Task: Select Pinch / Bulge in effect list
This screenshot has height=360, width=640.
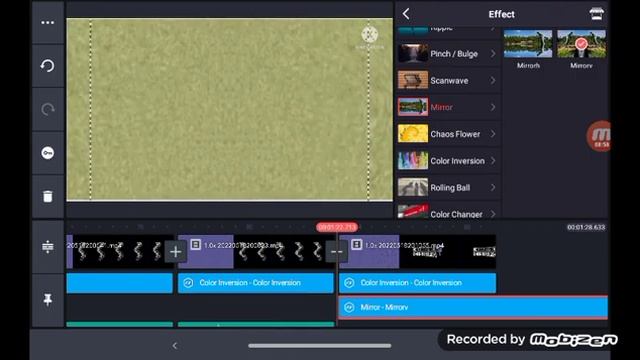Action: 448,53
